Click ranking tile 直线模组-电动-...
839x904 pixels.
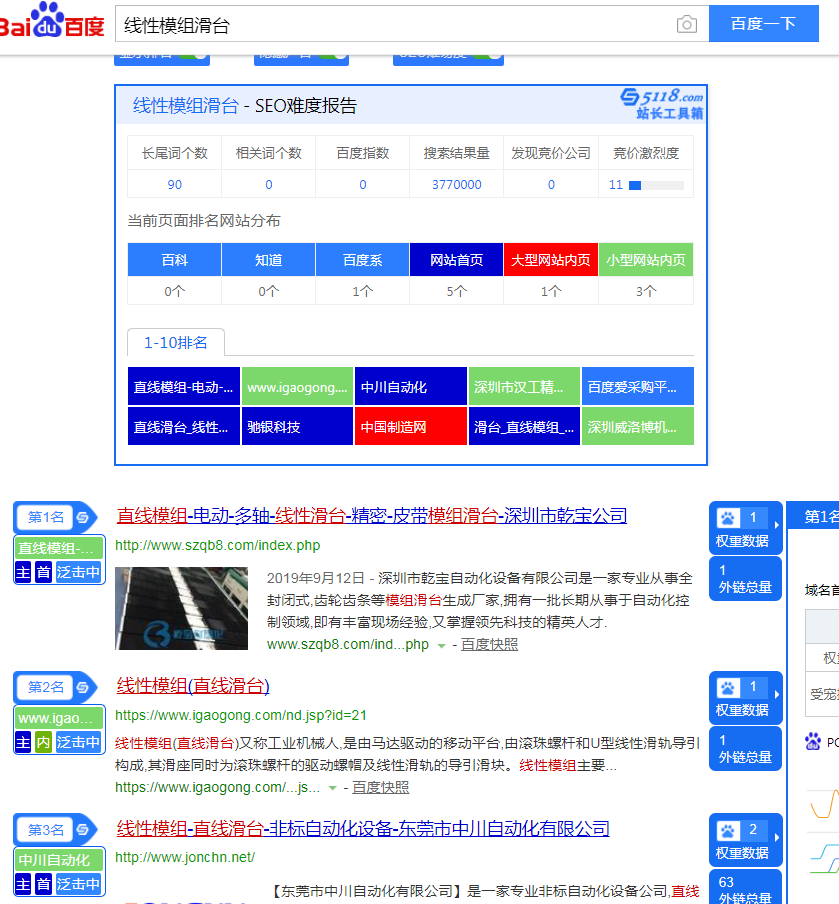183,386
